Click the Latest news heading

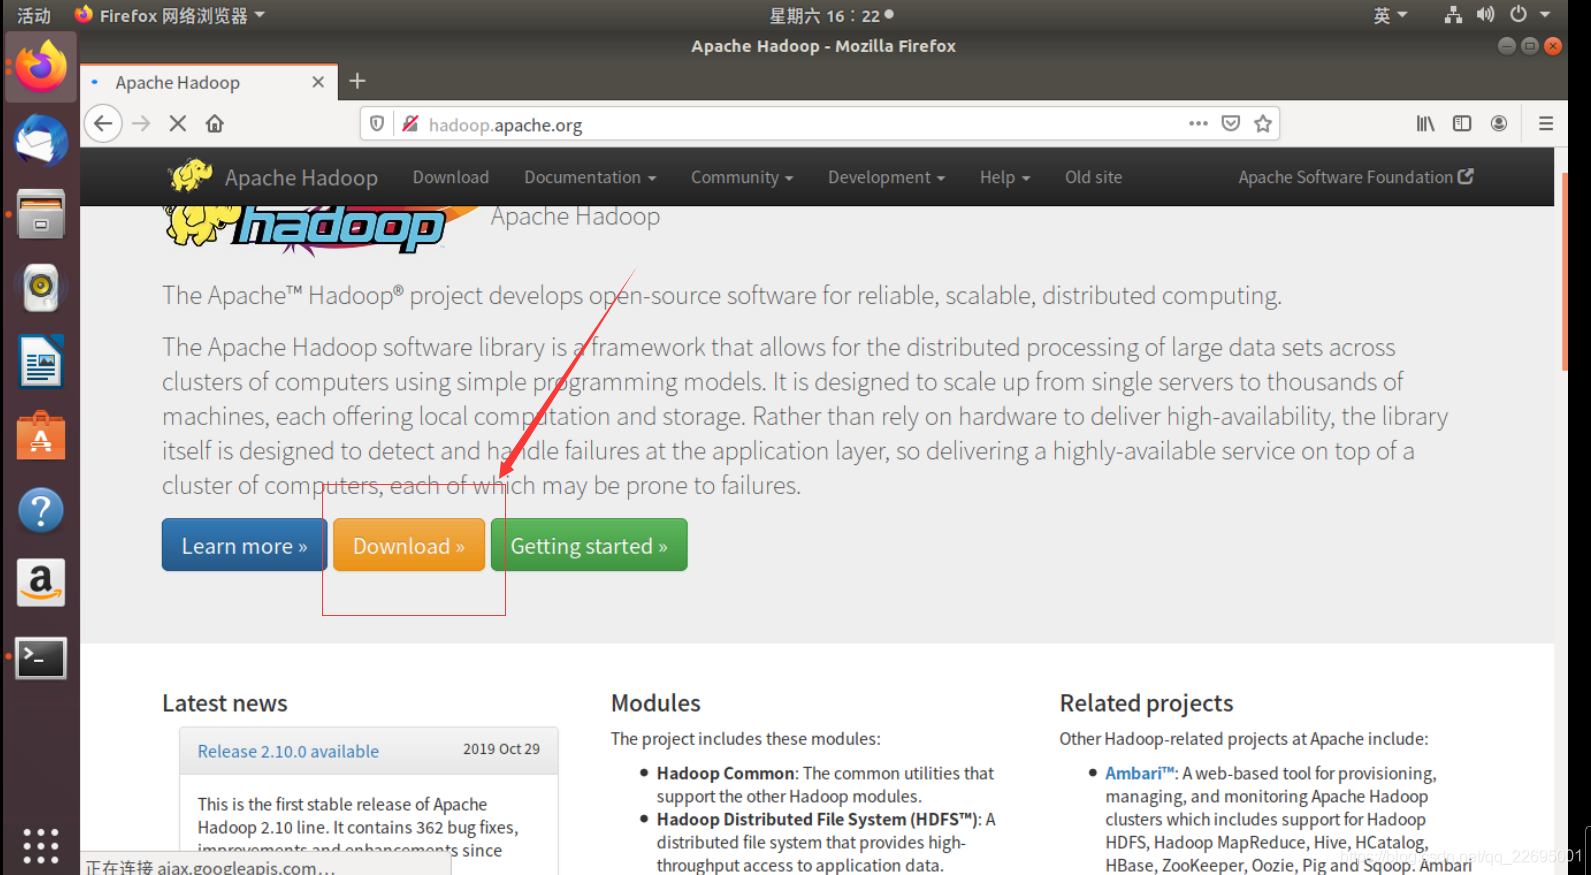pos(225,703)
